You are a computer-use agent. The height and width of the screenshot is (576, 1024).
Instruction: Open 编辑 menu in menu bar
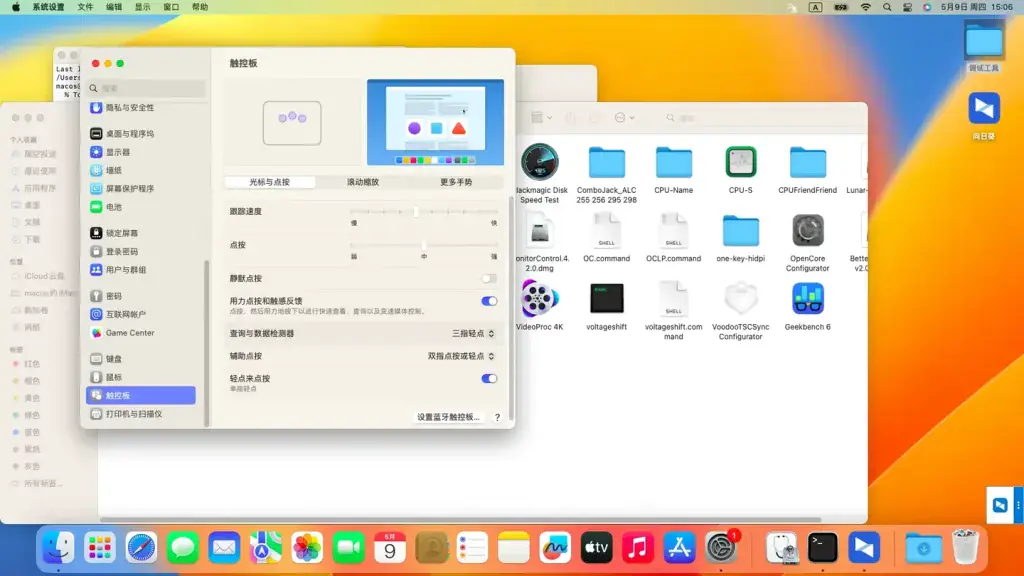tap(114, 7)
